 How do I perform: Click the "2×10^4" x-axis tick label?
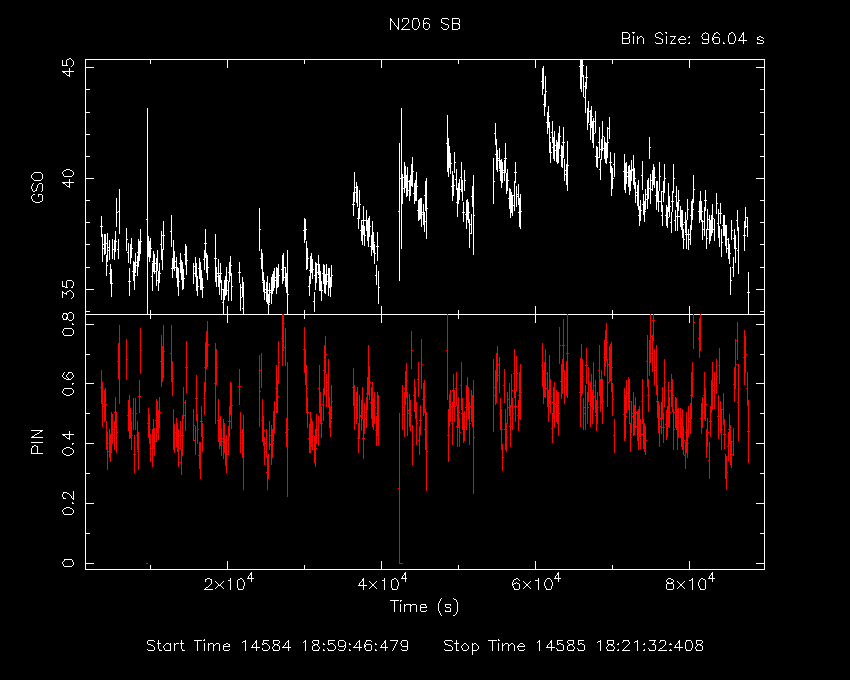coord(228,583)
